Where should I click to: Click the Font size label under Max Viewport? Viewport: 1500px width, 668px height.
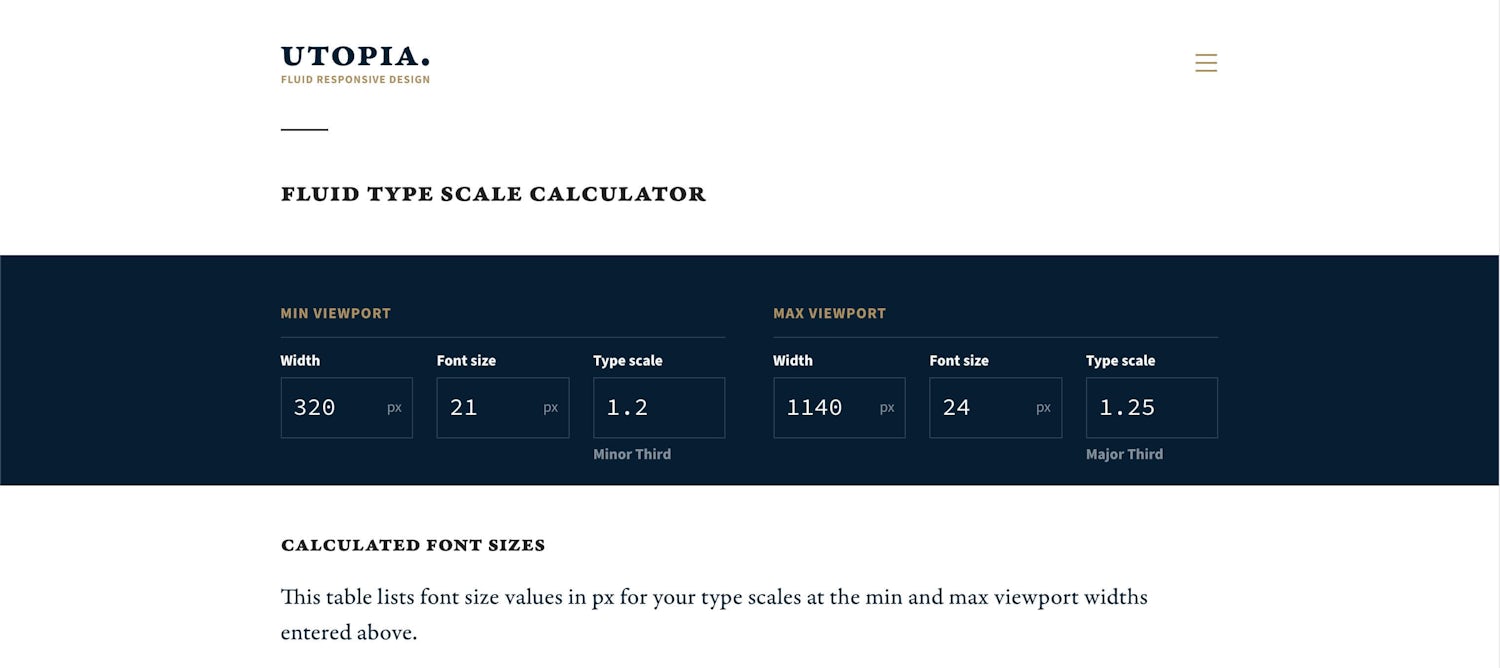(x=959, y=361)
